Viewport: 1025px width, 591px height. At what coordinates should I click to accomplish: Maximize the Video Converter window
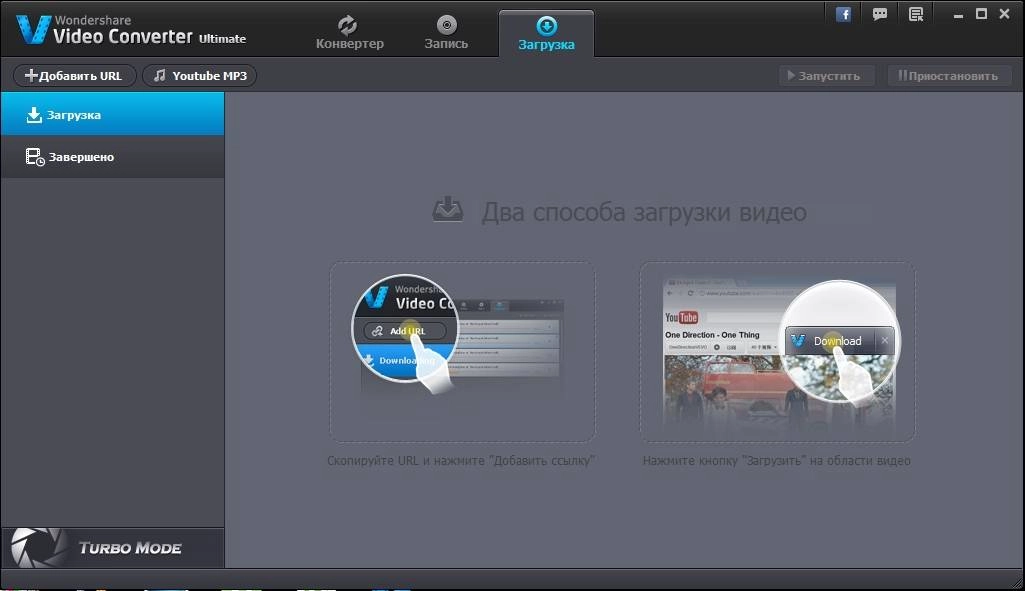(981, 14)
